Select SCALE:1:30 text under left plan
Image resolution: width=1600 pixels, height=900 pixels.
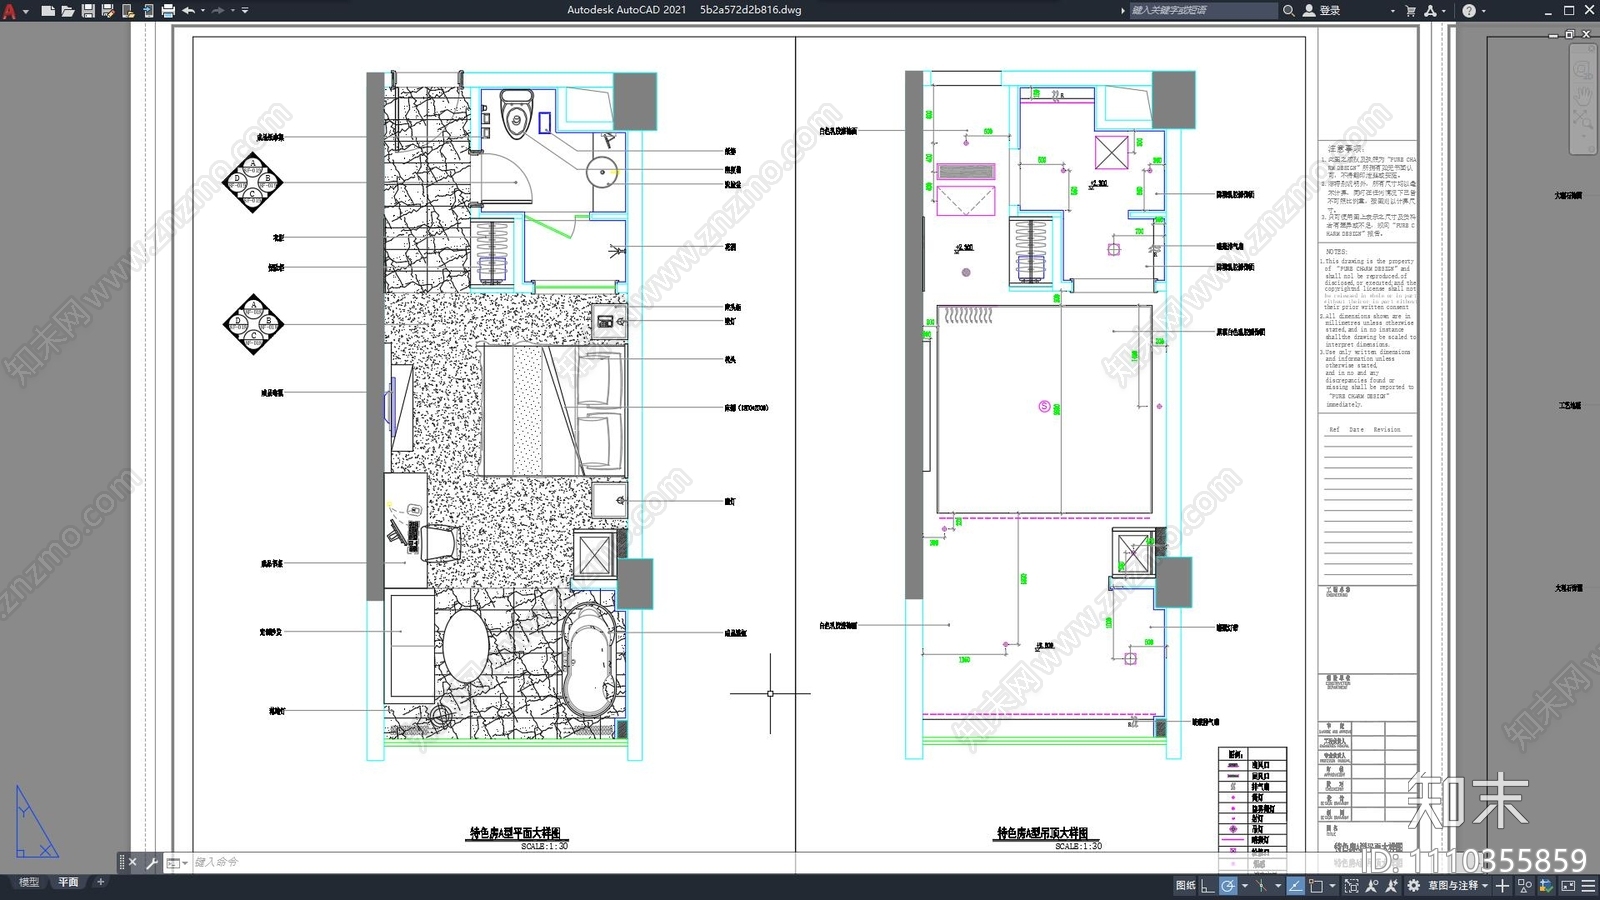[544, 846]
